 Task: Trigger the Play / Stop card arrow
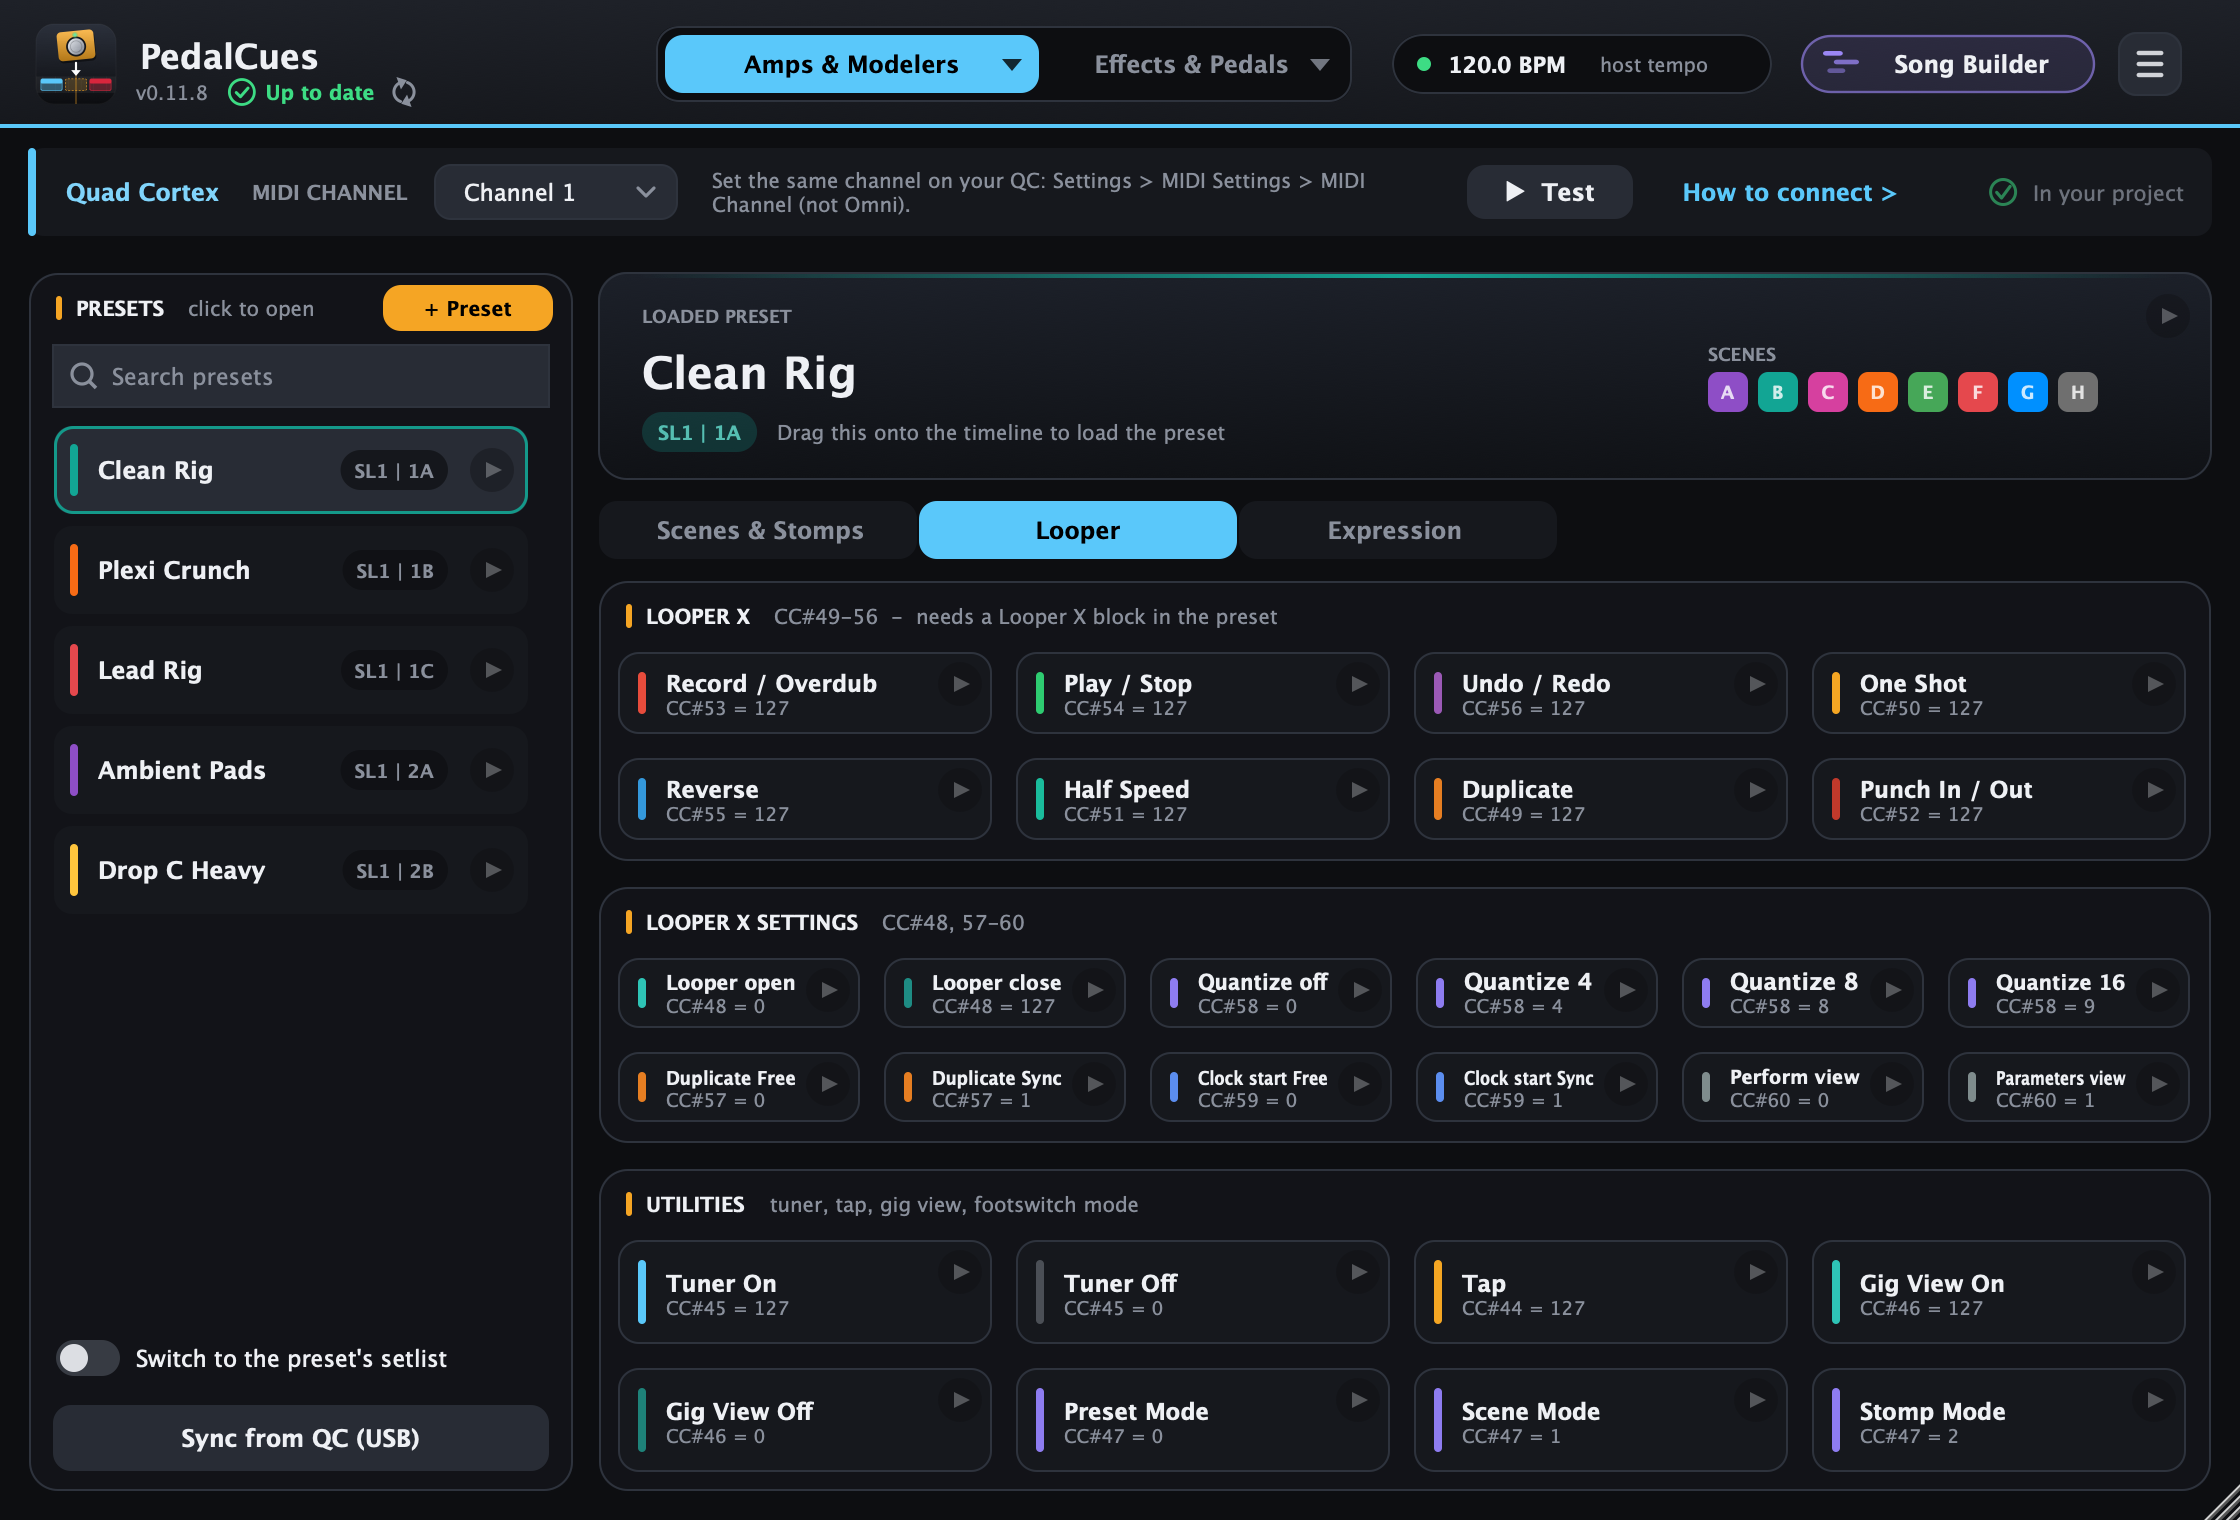(x=1358, y=684)
